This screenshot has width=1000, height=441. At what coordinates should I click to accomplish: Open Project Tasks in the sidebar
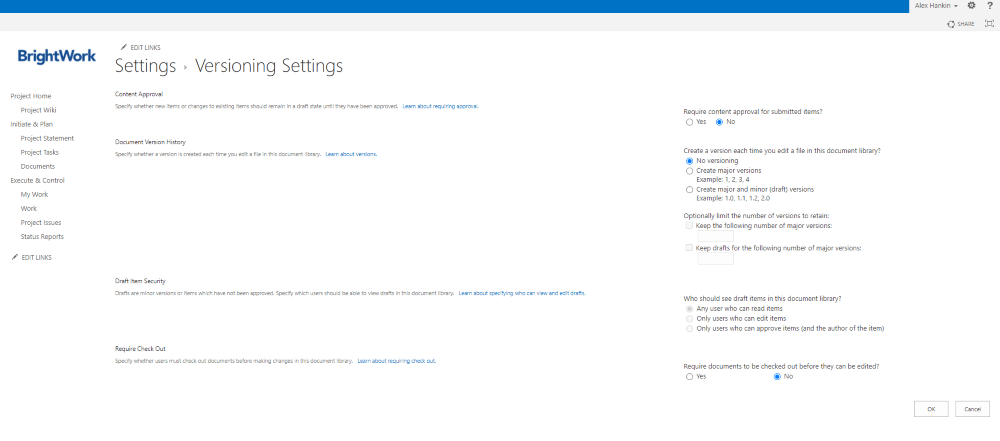41,152
